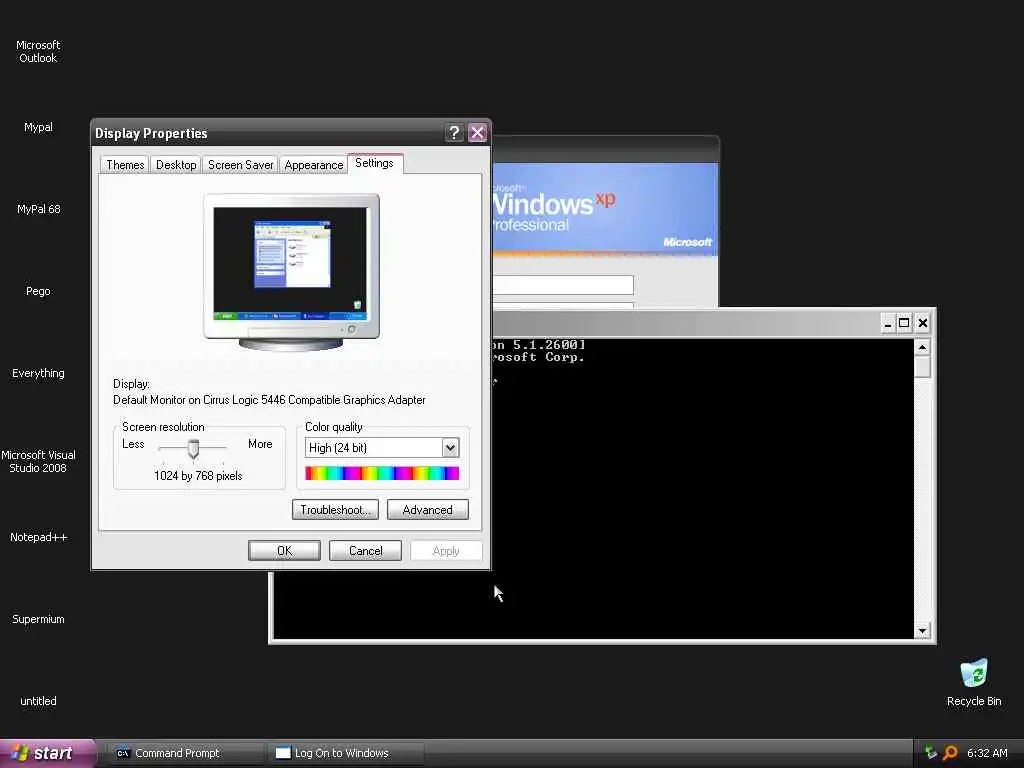Click the Display Properties help question mark
This screenshot has height=768, width=1024.
tap(455, 133)
